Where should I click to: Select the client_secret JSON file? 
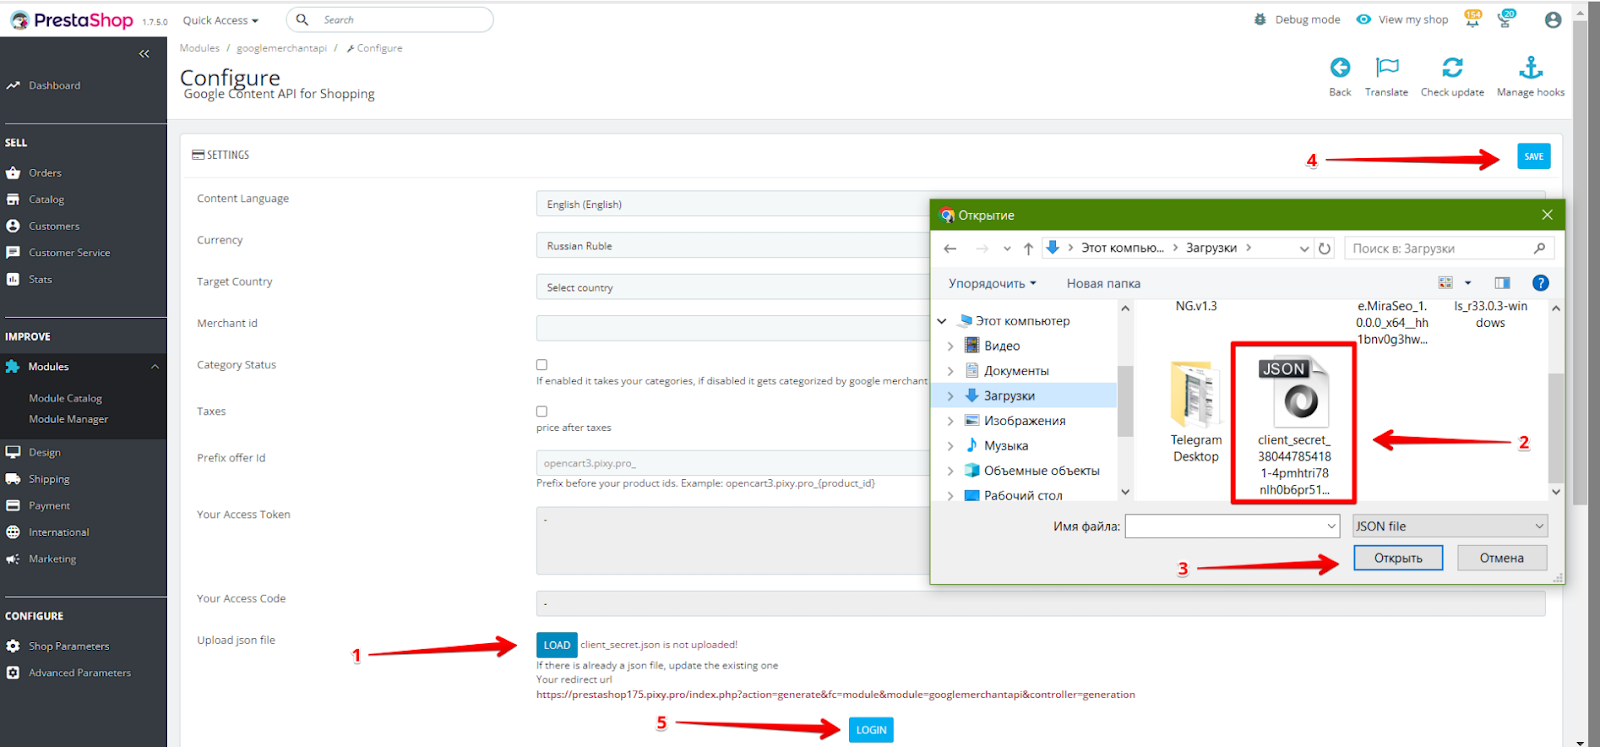pyautogui.click(x=1294, y=424)
